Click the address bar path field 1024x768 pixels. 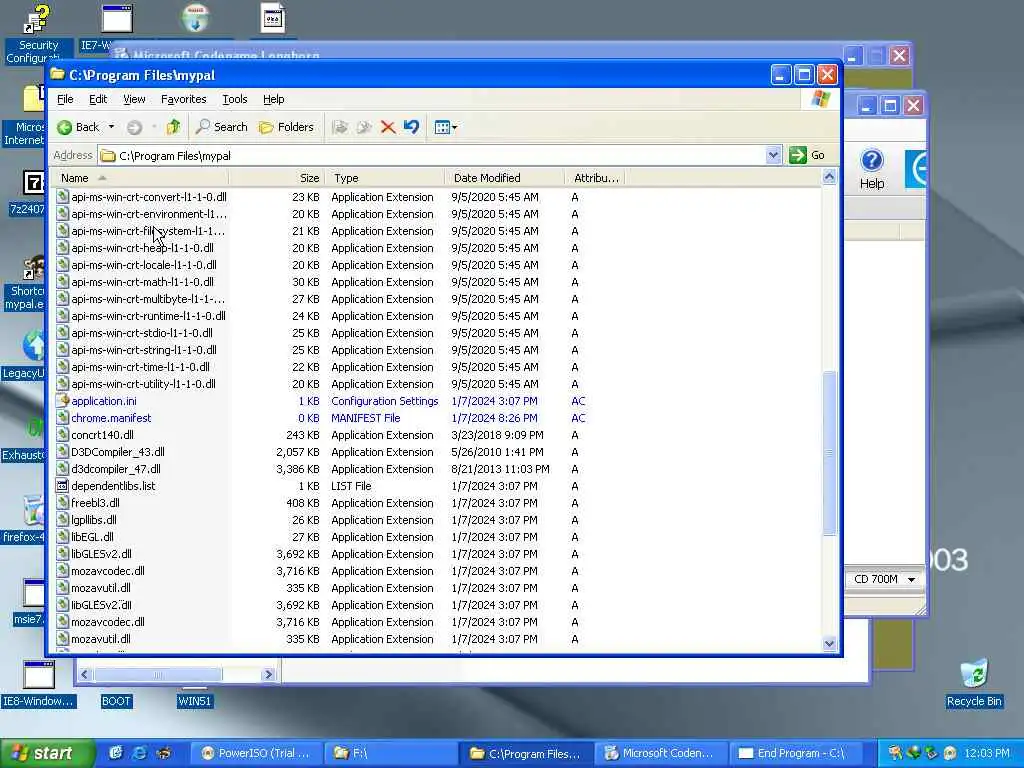point(432,155)
